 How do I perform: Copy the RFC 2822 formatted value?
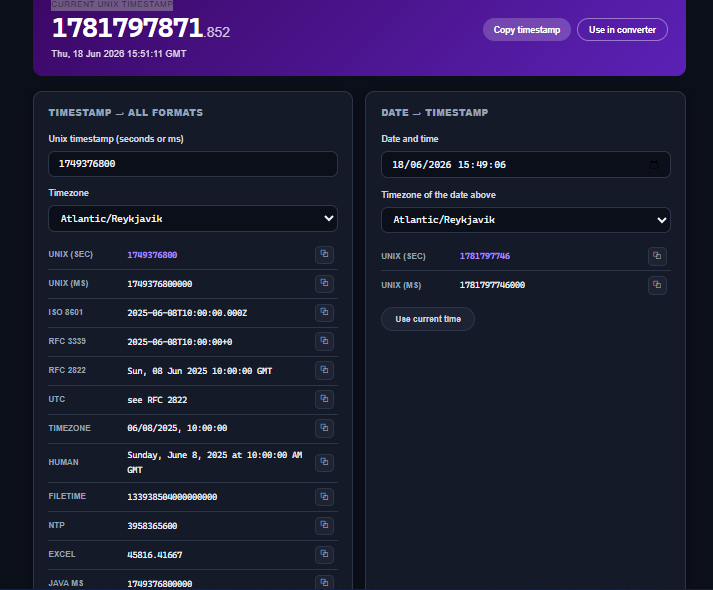[x=324, y=370]
